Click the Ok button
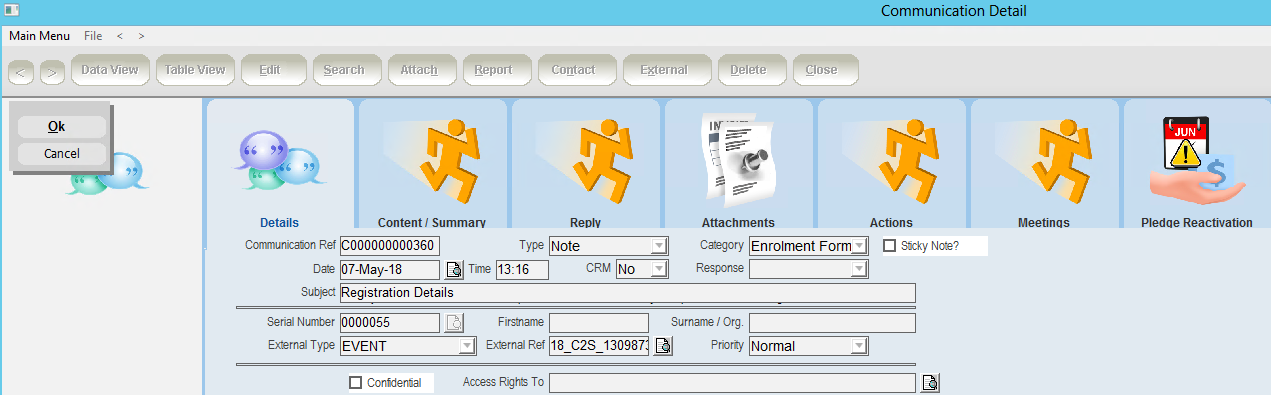 [62, 127]
